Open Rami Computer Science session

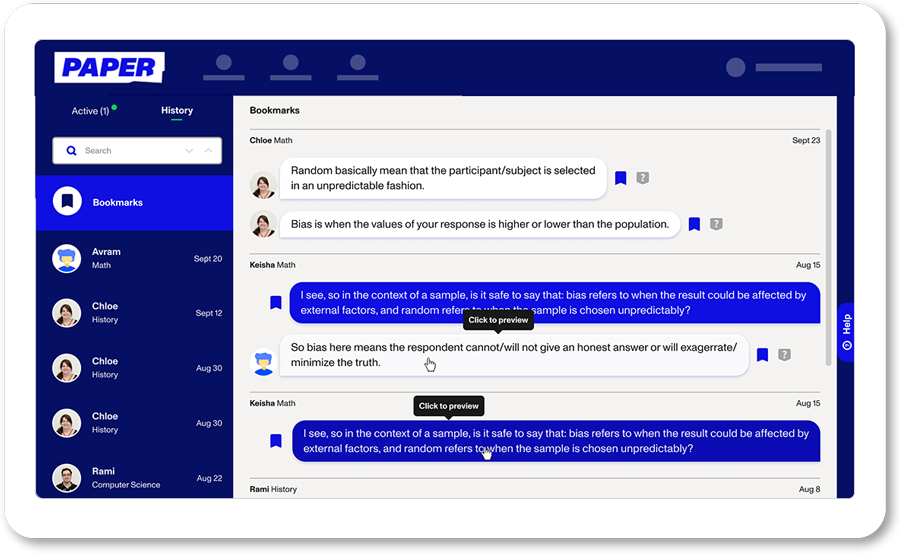click(x=134, y=478)
